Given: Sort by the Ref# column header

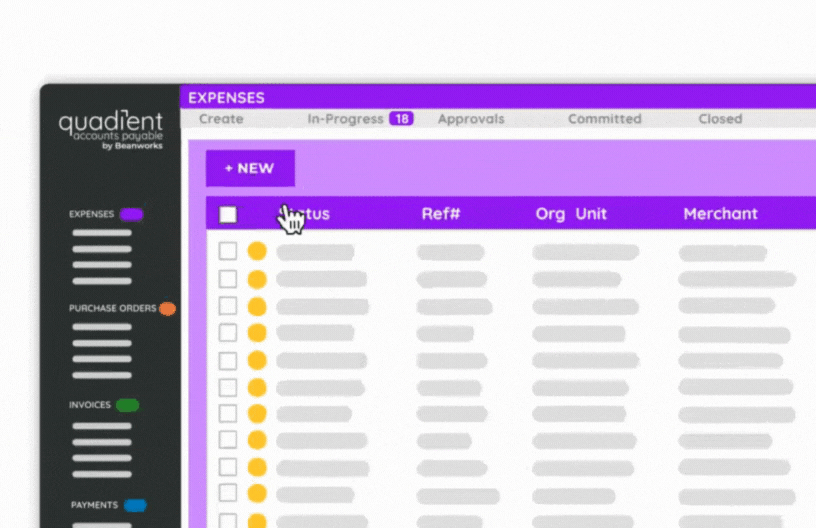Looking at the screenshot, I should pos(440,214).
